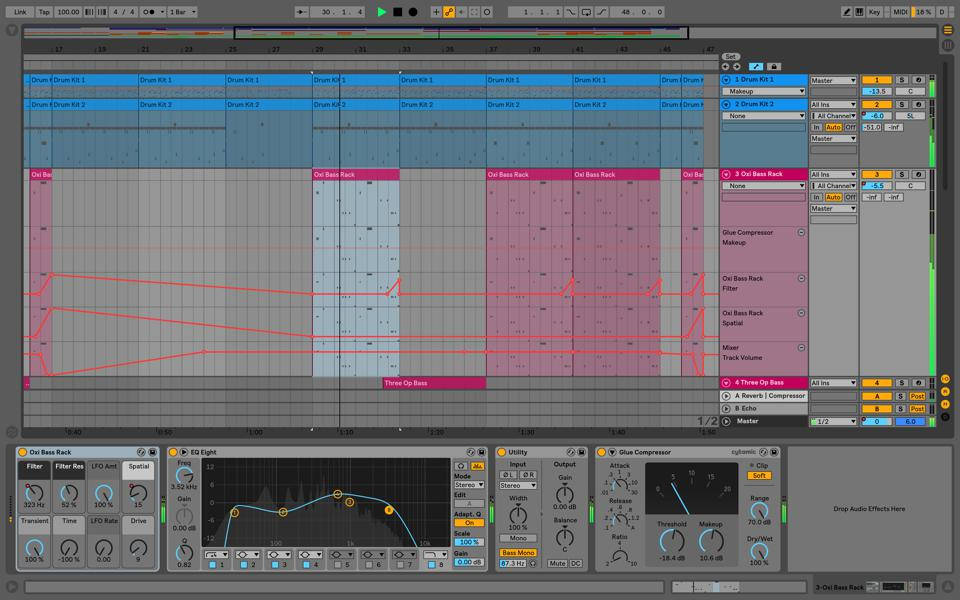This screenshot has width=960, height=600.
Task: Toggle EQ Eight band 1 checkbox
Action: [x=212, y=565]
